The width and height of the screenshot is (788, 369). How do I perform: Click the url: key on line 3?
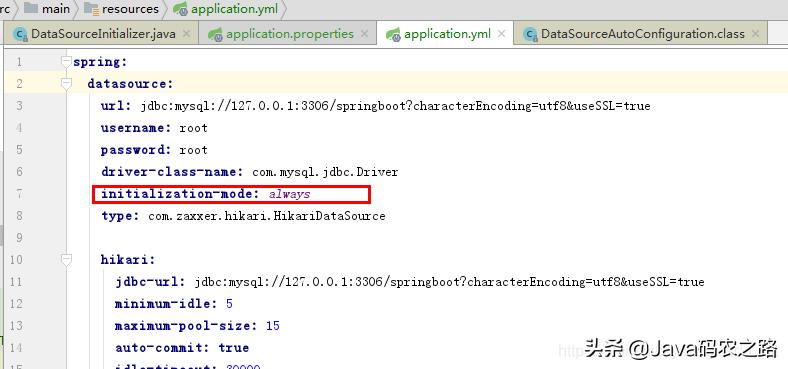[x=116, y=106]
